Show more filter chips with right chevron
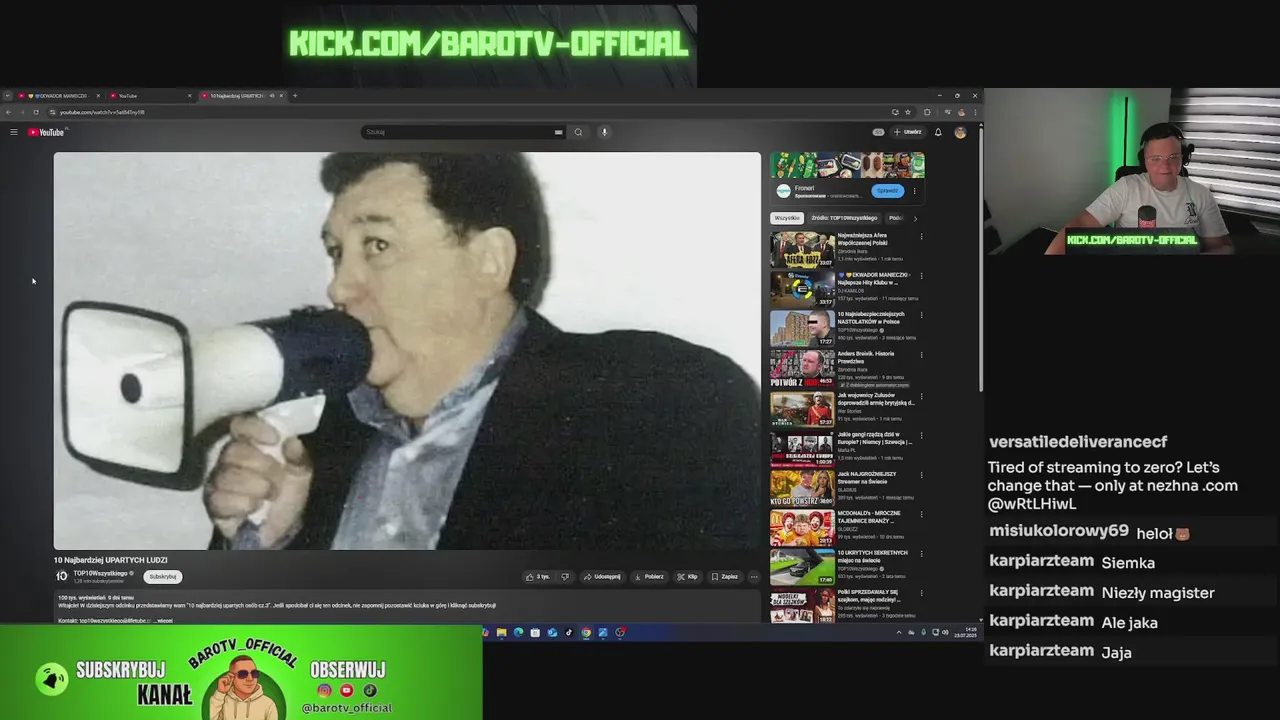 coord(915,218)
